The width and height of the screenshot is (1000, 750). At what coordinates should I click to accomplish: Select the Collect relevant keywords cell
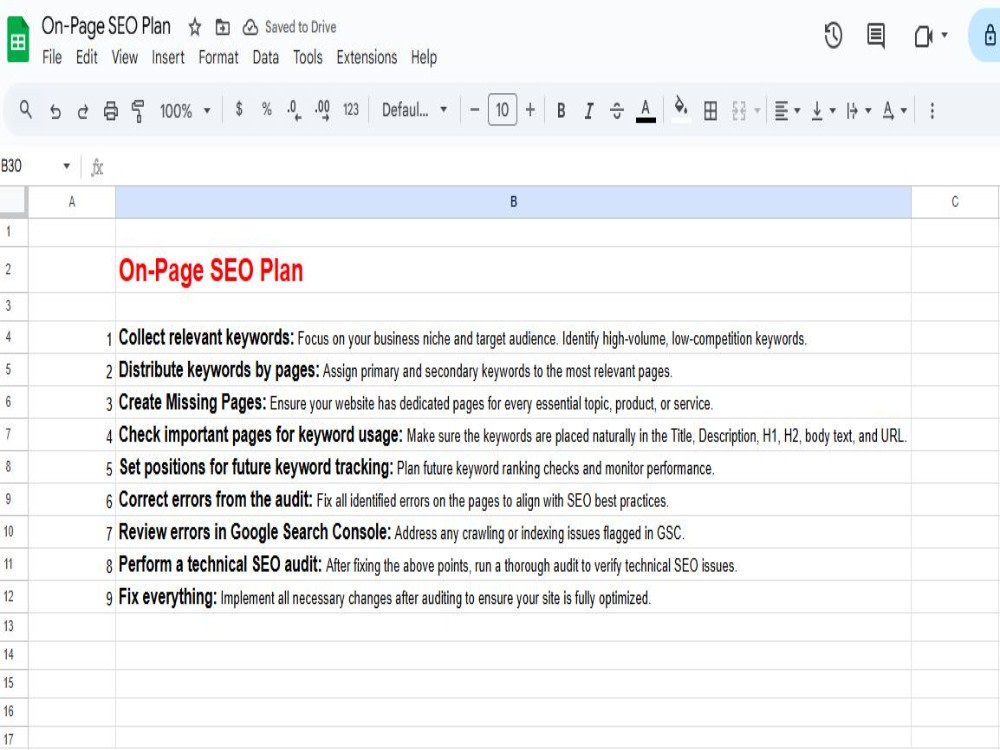513,337
